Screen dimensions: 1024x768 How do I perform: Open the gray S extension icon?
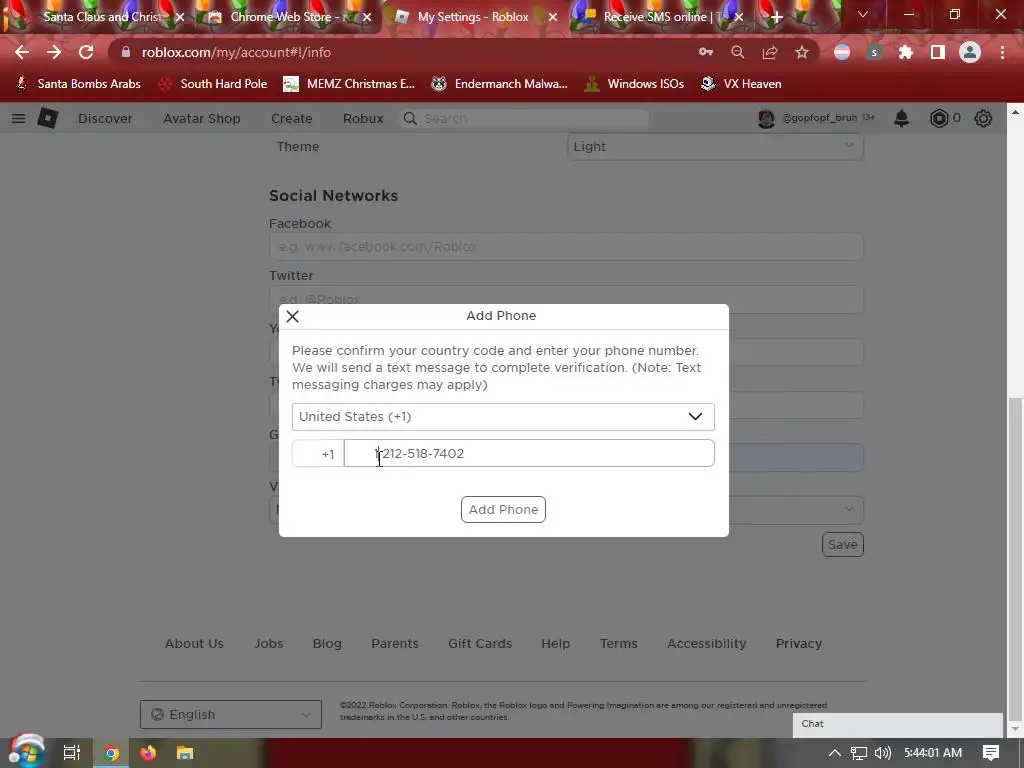pyautogui.click(x=874, y=52)
